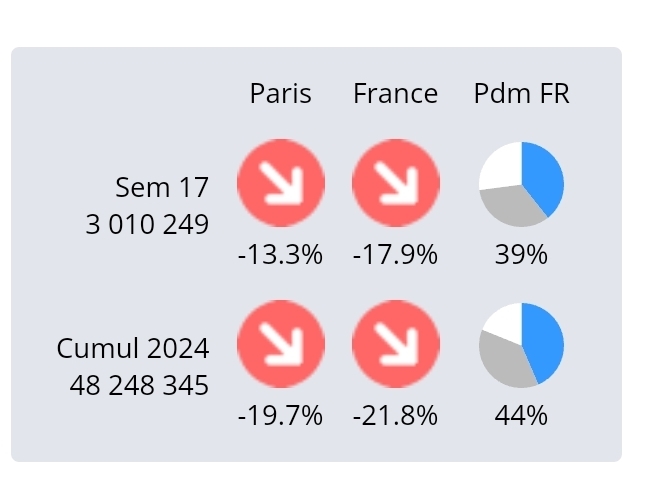This screenshot has height=490, width=656.
Task: Click the 48 248 345 total figure
Action: (x=140, y=384)
